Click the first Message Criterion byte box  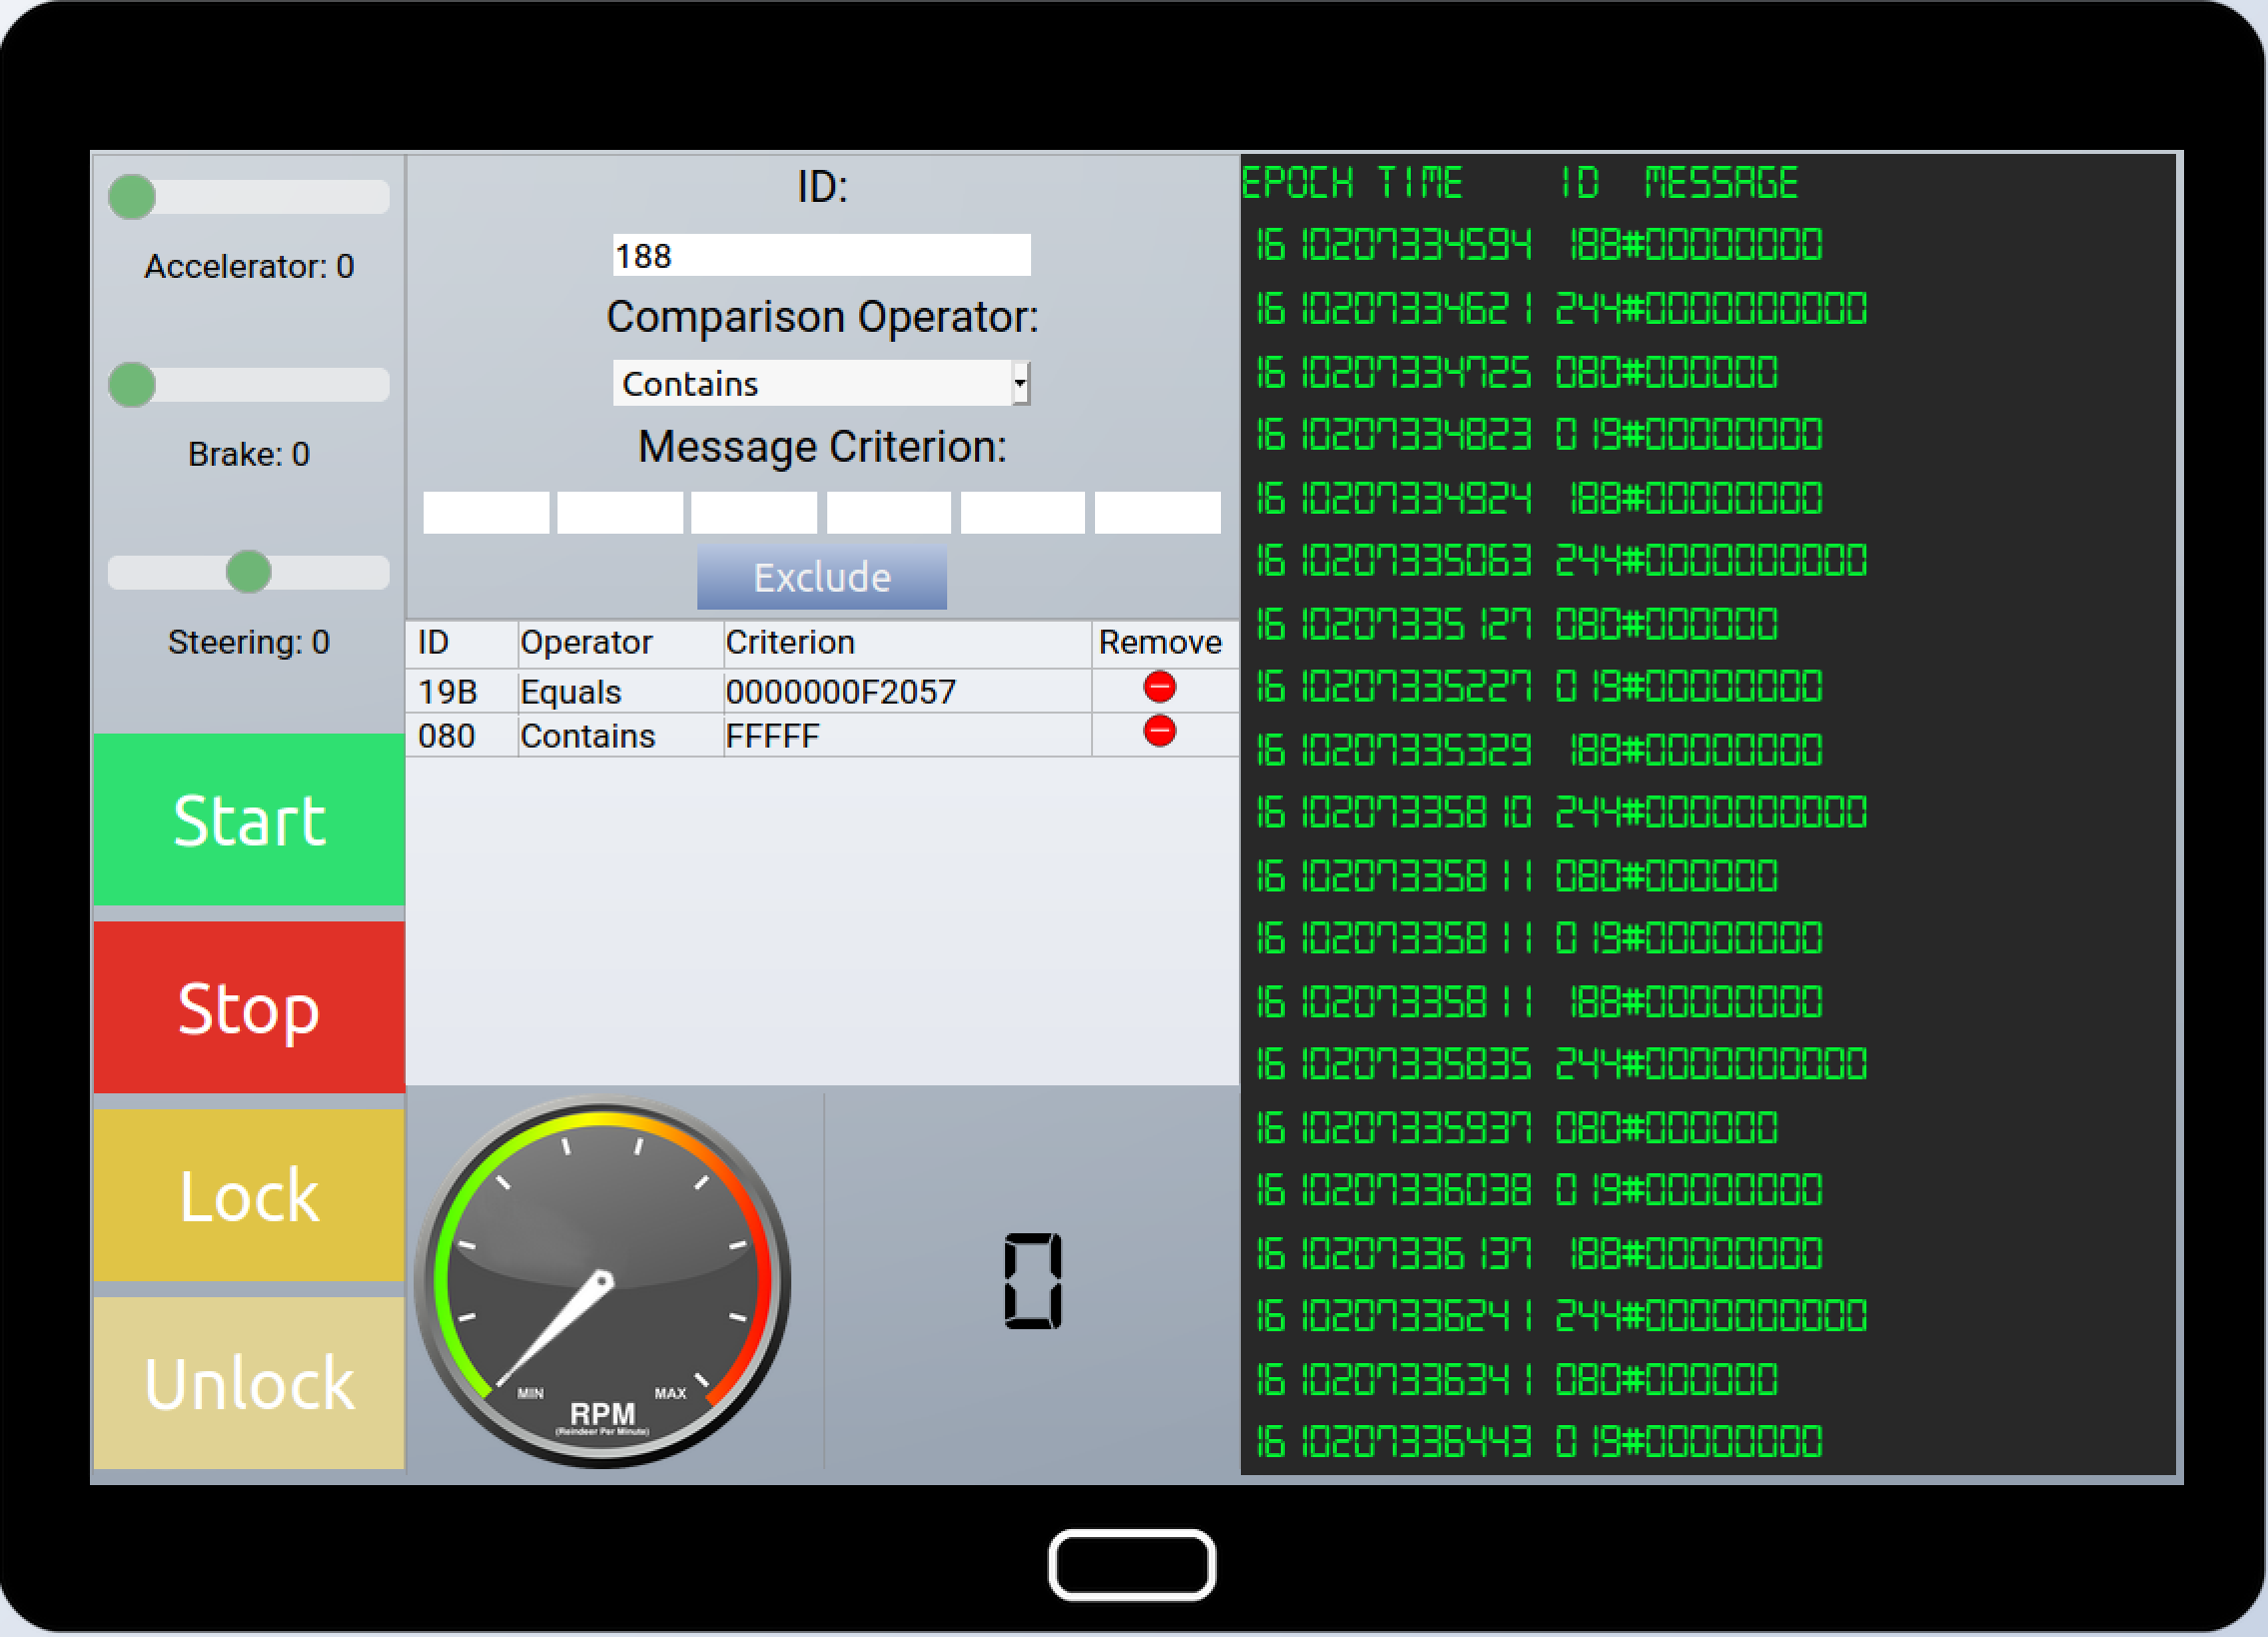point(486,512)
